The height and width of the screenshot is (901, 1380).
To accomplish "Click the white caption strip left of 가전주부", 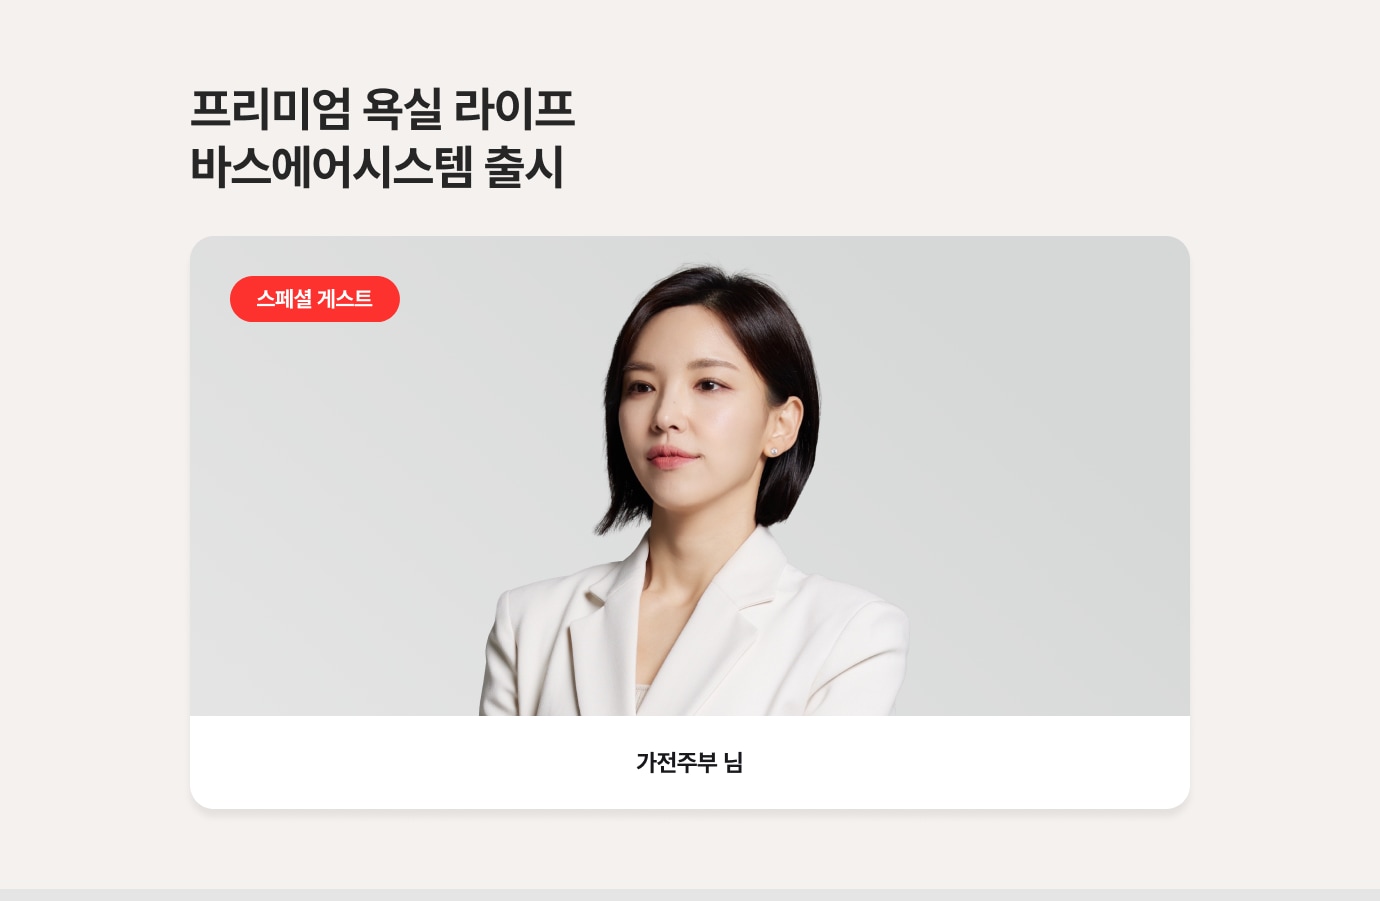I will 410,762.
